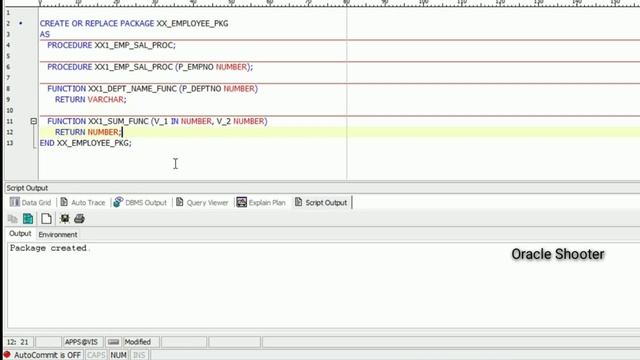This screenshot has width=640, height=360.
Task: Switch to the Auto Trace tab
Action: pyautogui.click(x=83, y=202)
